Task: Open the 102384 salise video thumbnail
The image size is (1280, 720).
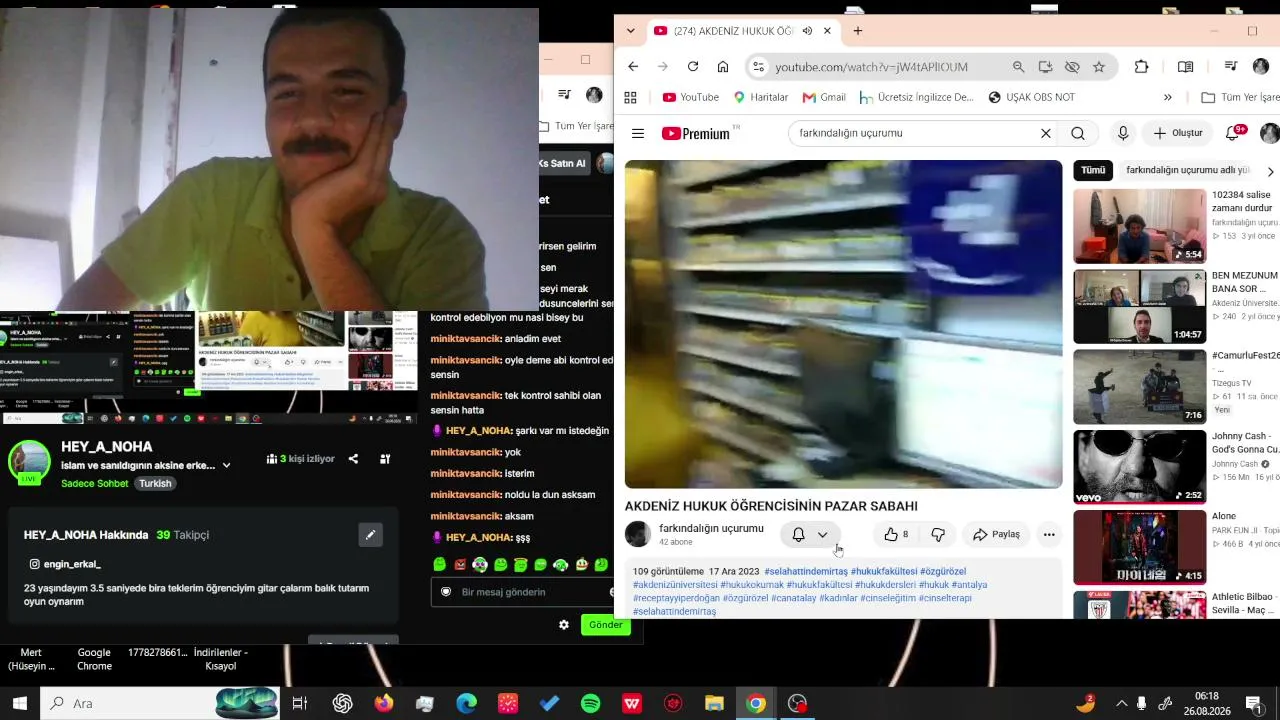Action: click(1140, 226)
